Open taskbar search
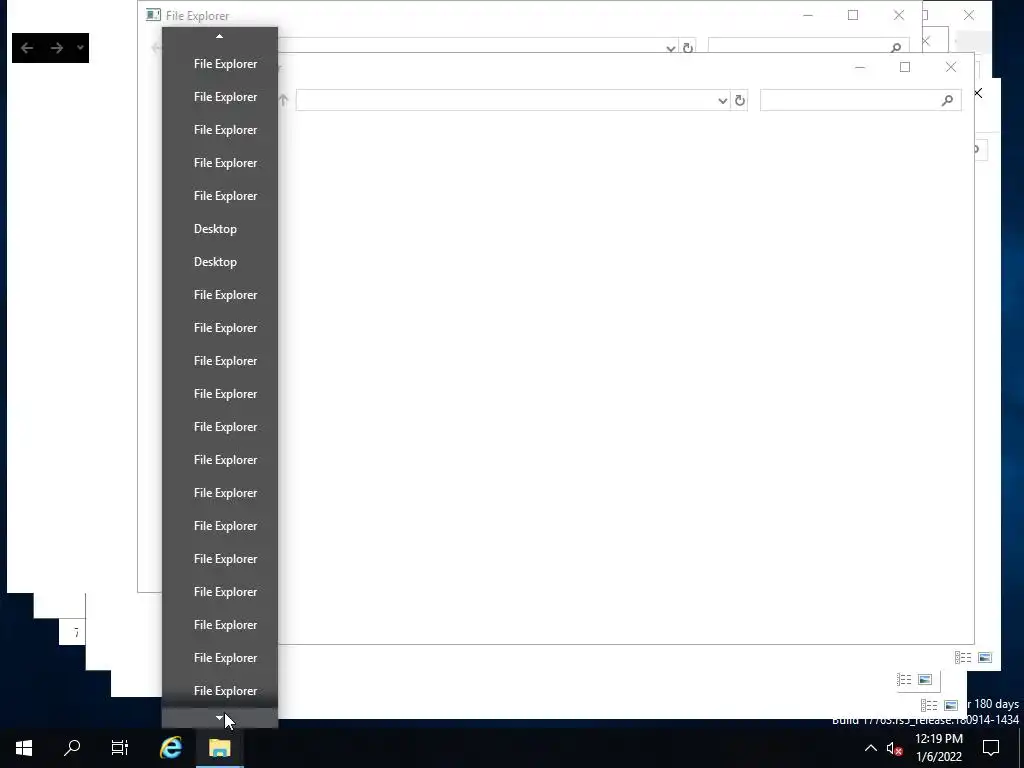Viewport: 1024px width, 768px height. [72, 748]
